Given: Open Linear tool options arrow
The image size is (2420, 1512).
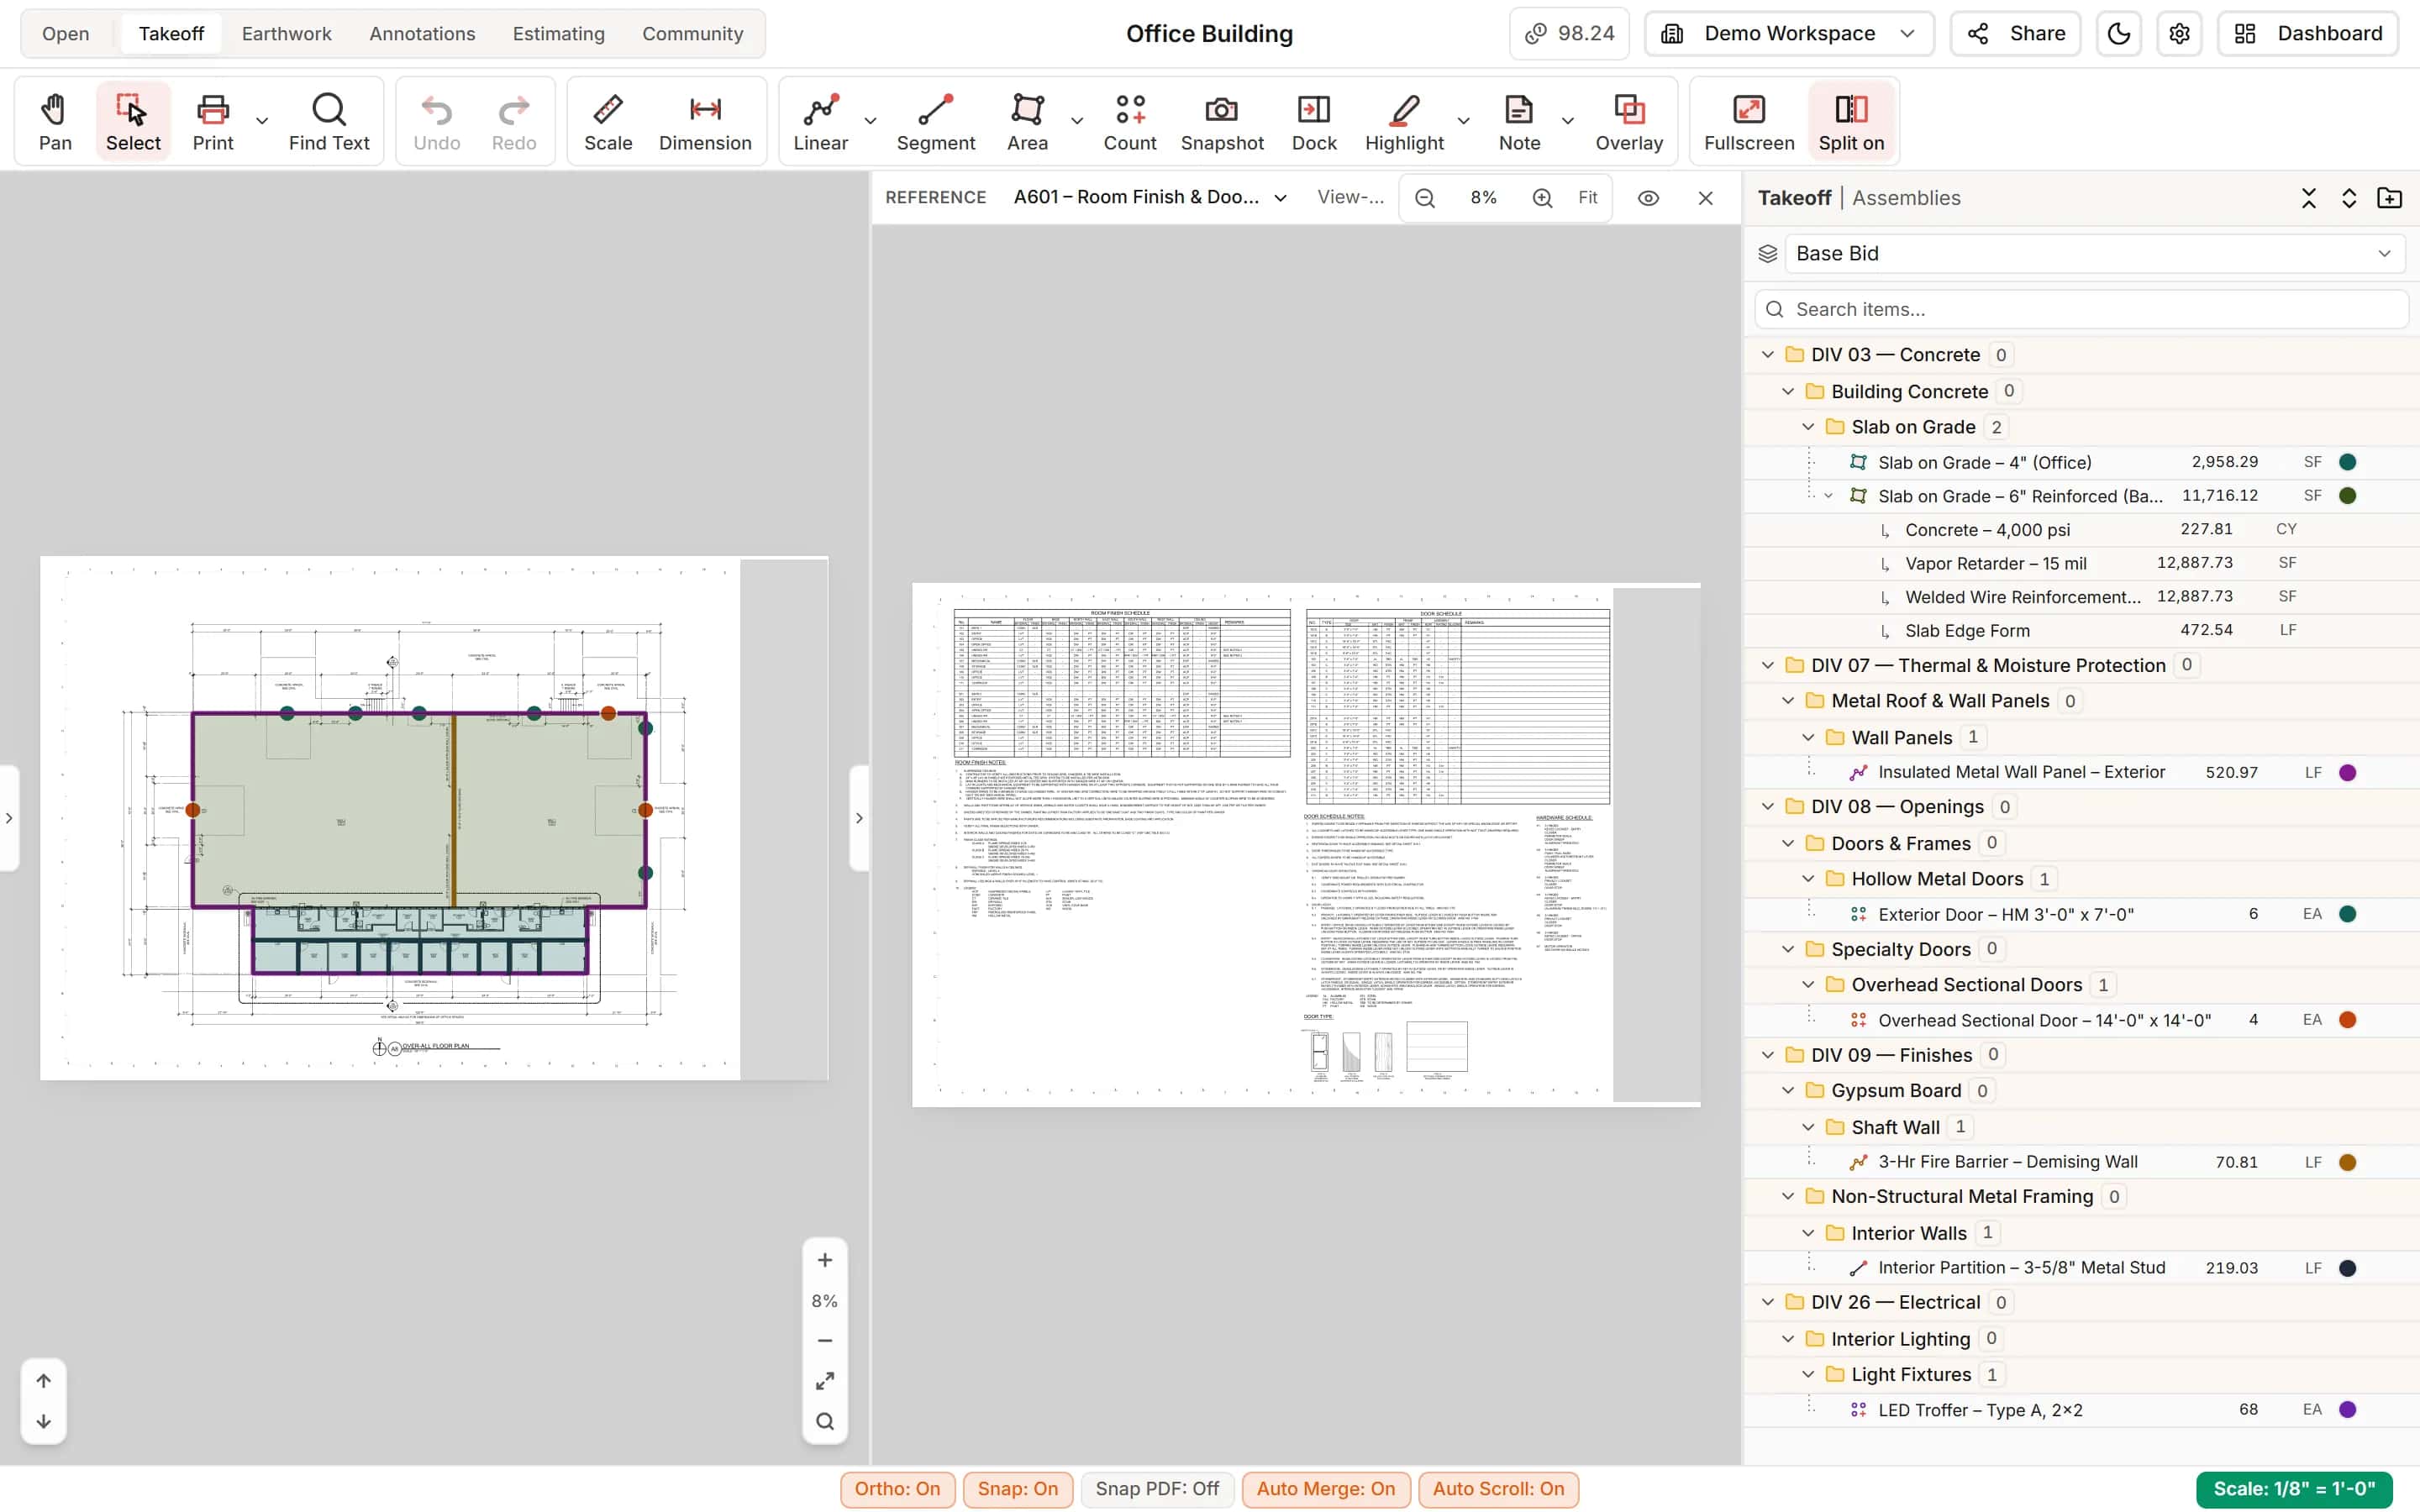Looking at the screenshot, I should pyautogui.click(x=870, y=121).
